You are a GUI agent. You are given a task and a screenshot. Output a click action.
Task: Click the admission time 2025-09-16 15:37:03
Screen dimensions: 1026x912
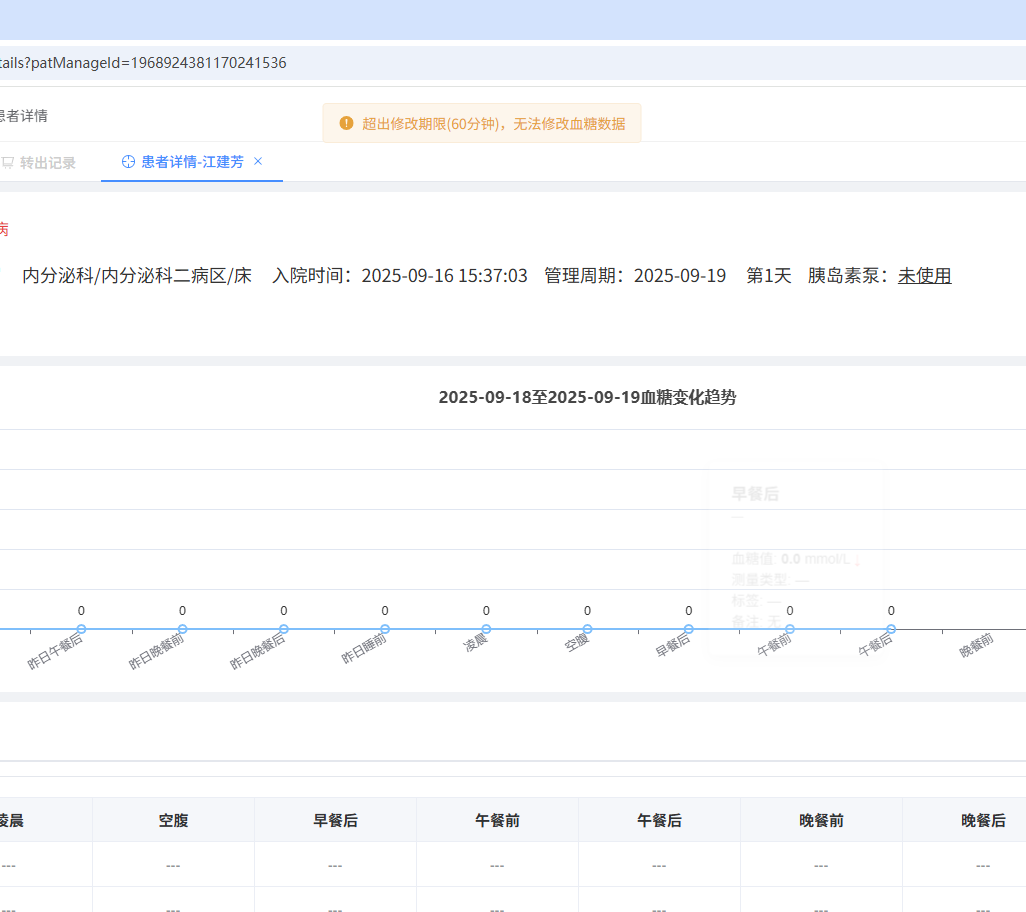pyautogui.click(x=444, y=275)
